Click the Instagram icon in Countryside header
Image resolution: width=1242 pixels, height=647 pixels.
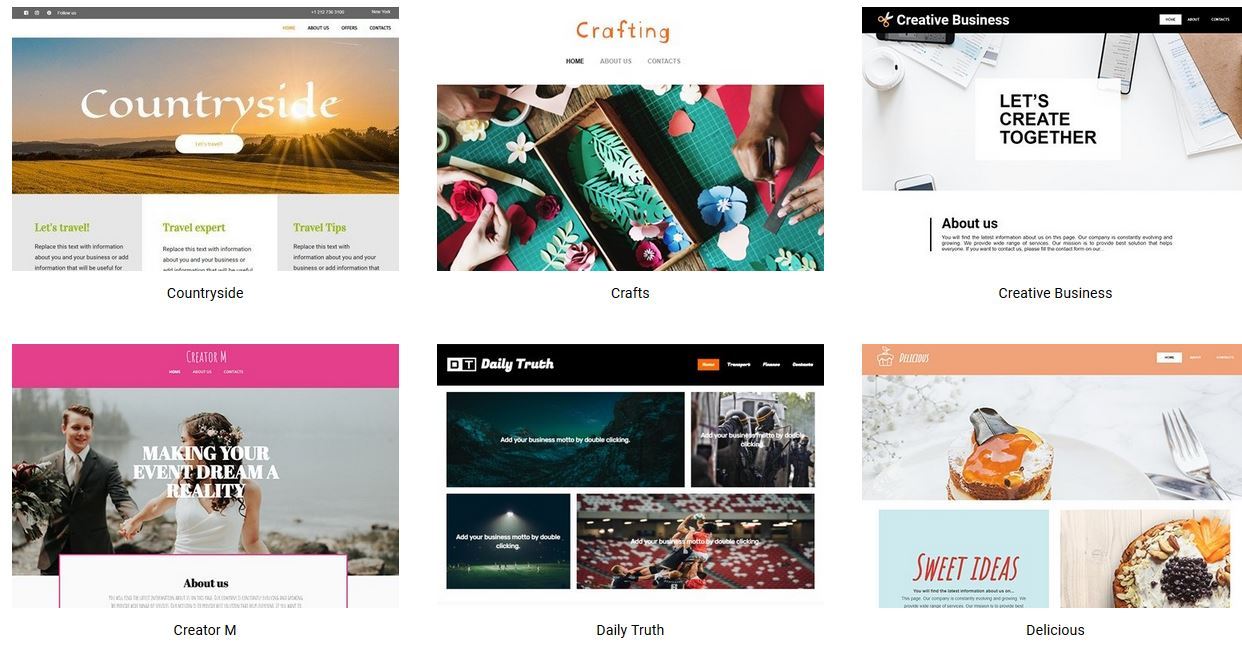tap(37, 13)
